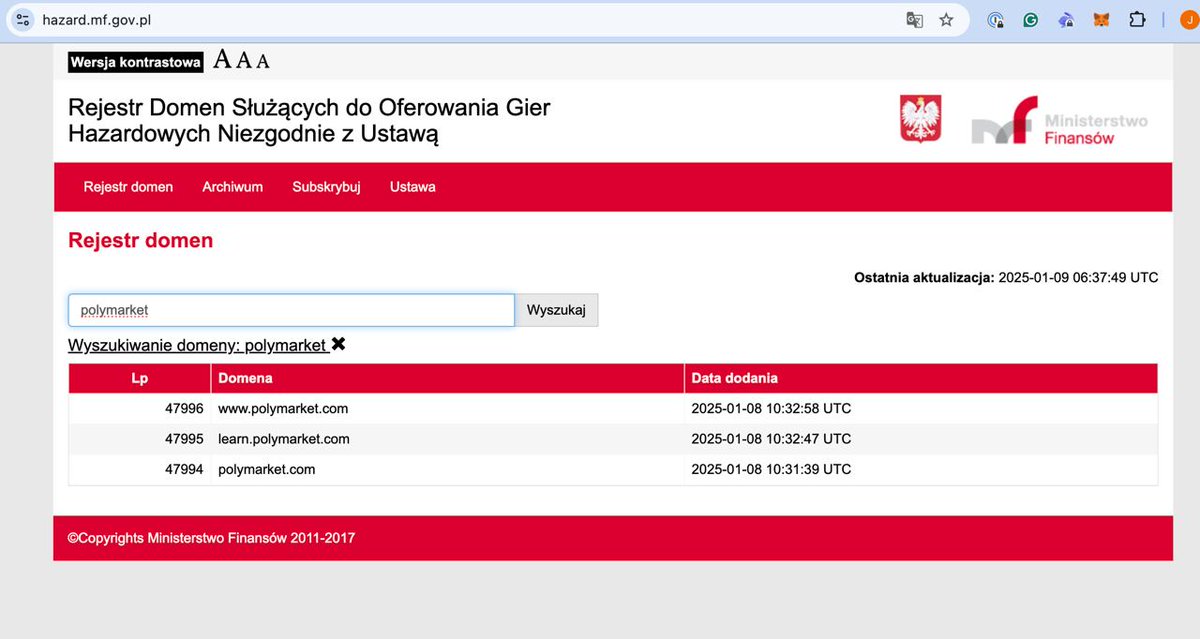The height and width of the screenshot is (639, 1200).
Task: Click the Domena column header
Action: pyautogui.click(x=447, y=378)
